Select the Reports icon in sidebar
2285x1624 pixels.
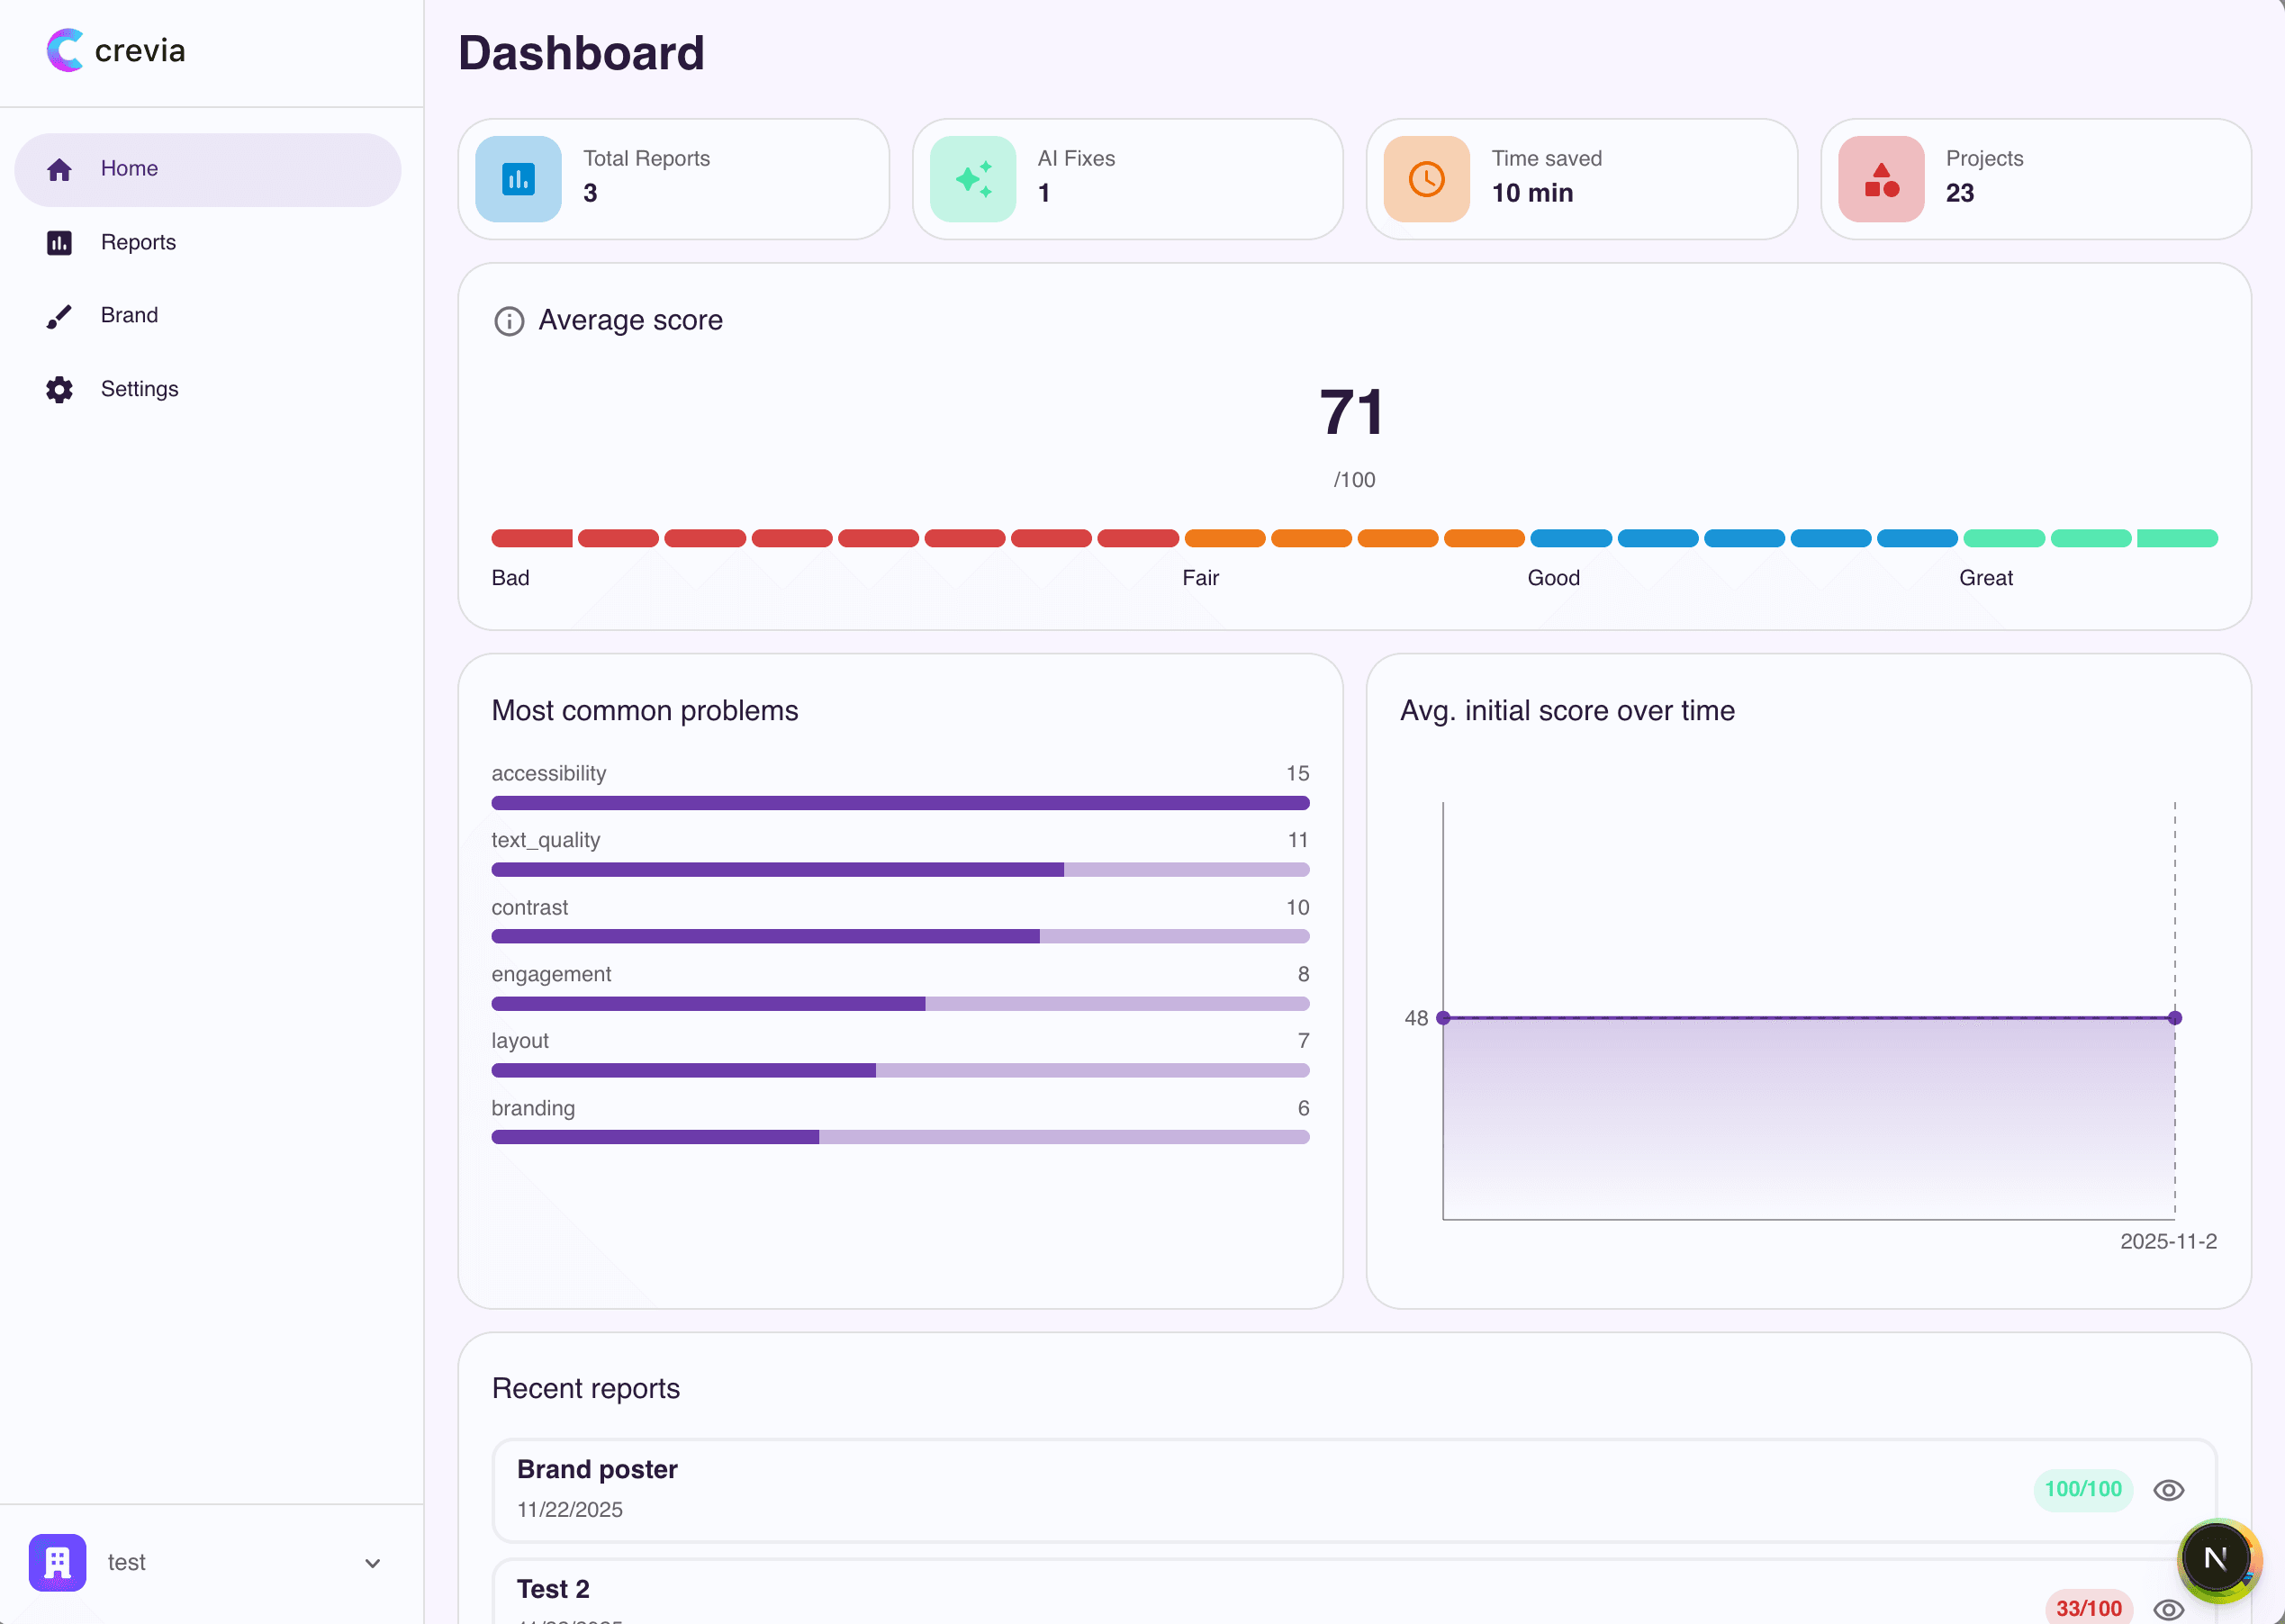click(x=59, y=242)
